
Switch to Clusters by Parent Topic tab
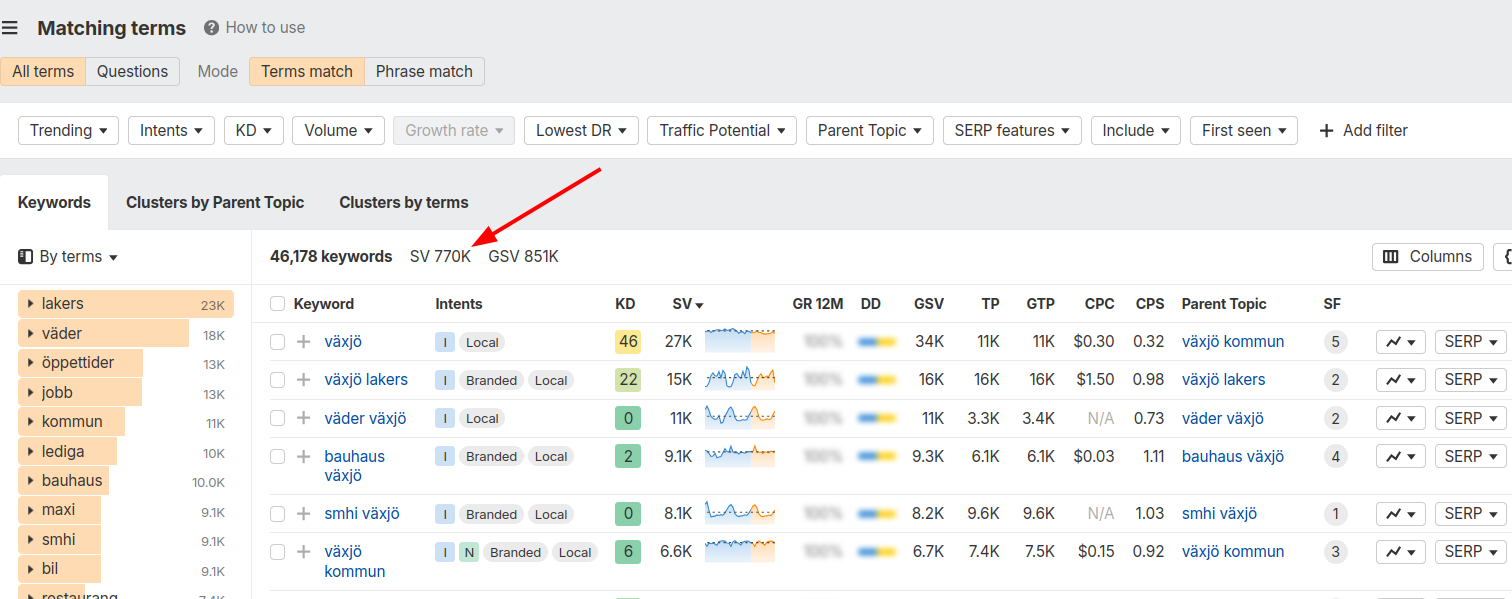(215, 202)
